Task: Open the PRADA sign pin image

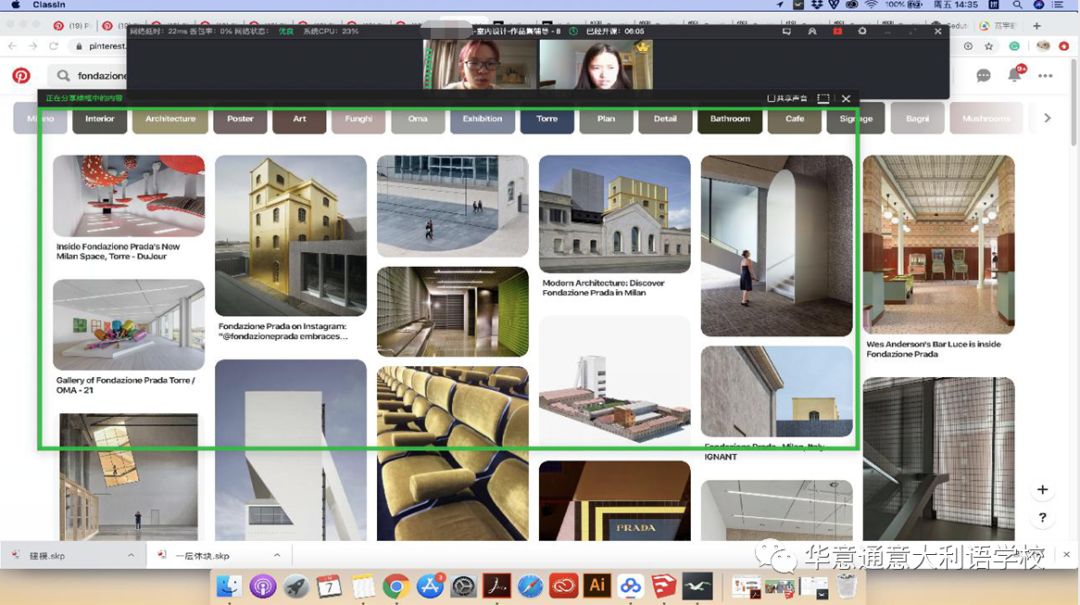Action: click(x=614, y=501)
